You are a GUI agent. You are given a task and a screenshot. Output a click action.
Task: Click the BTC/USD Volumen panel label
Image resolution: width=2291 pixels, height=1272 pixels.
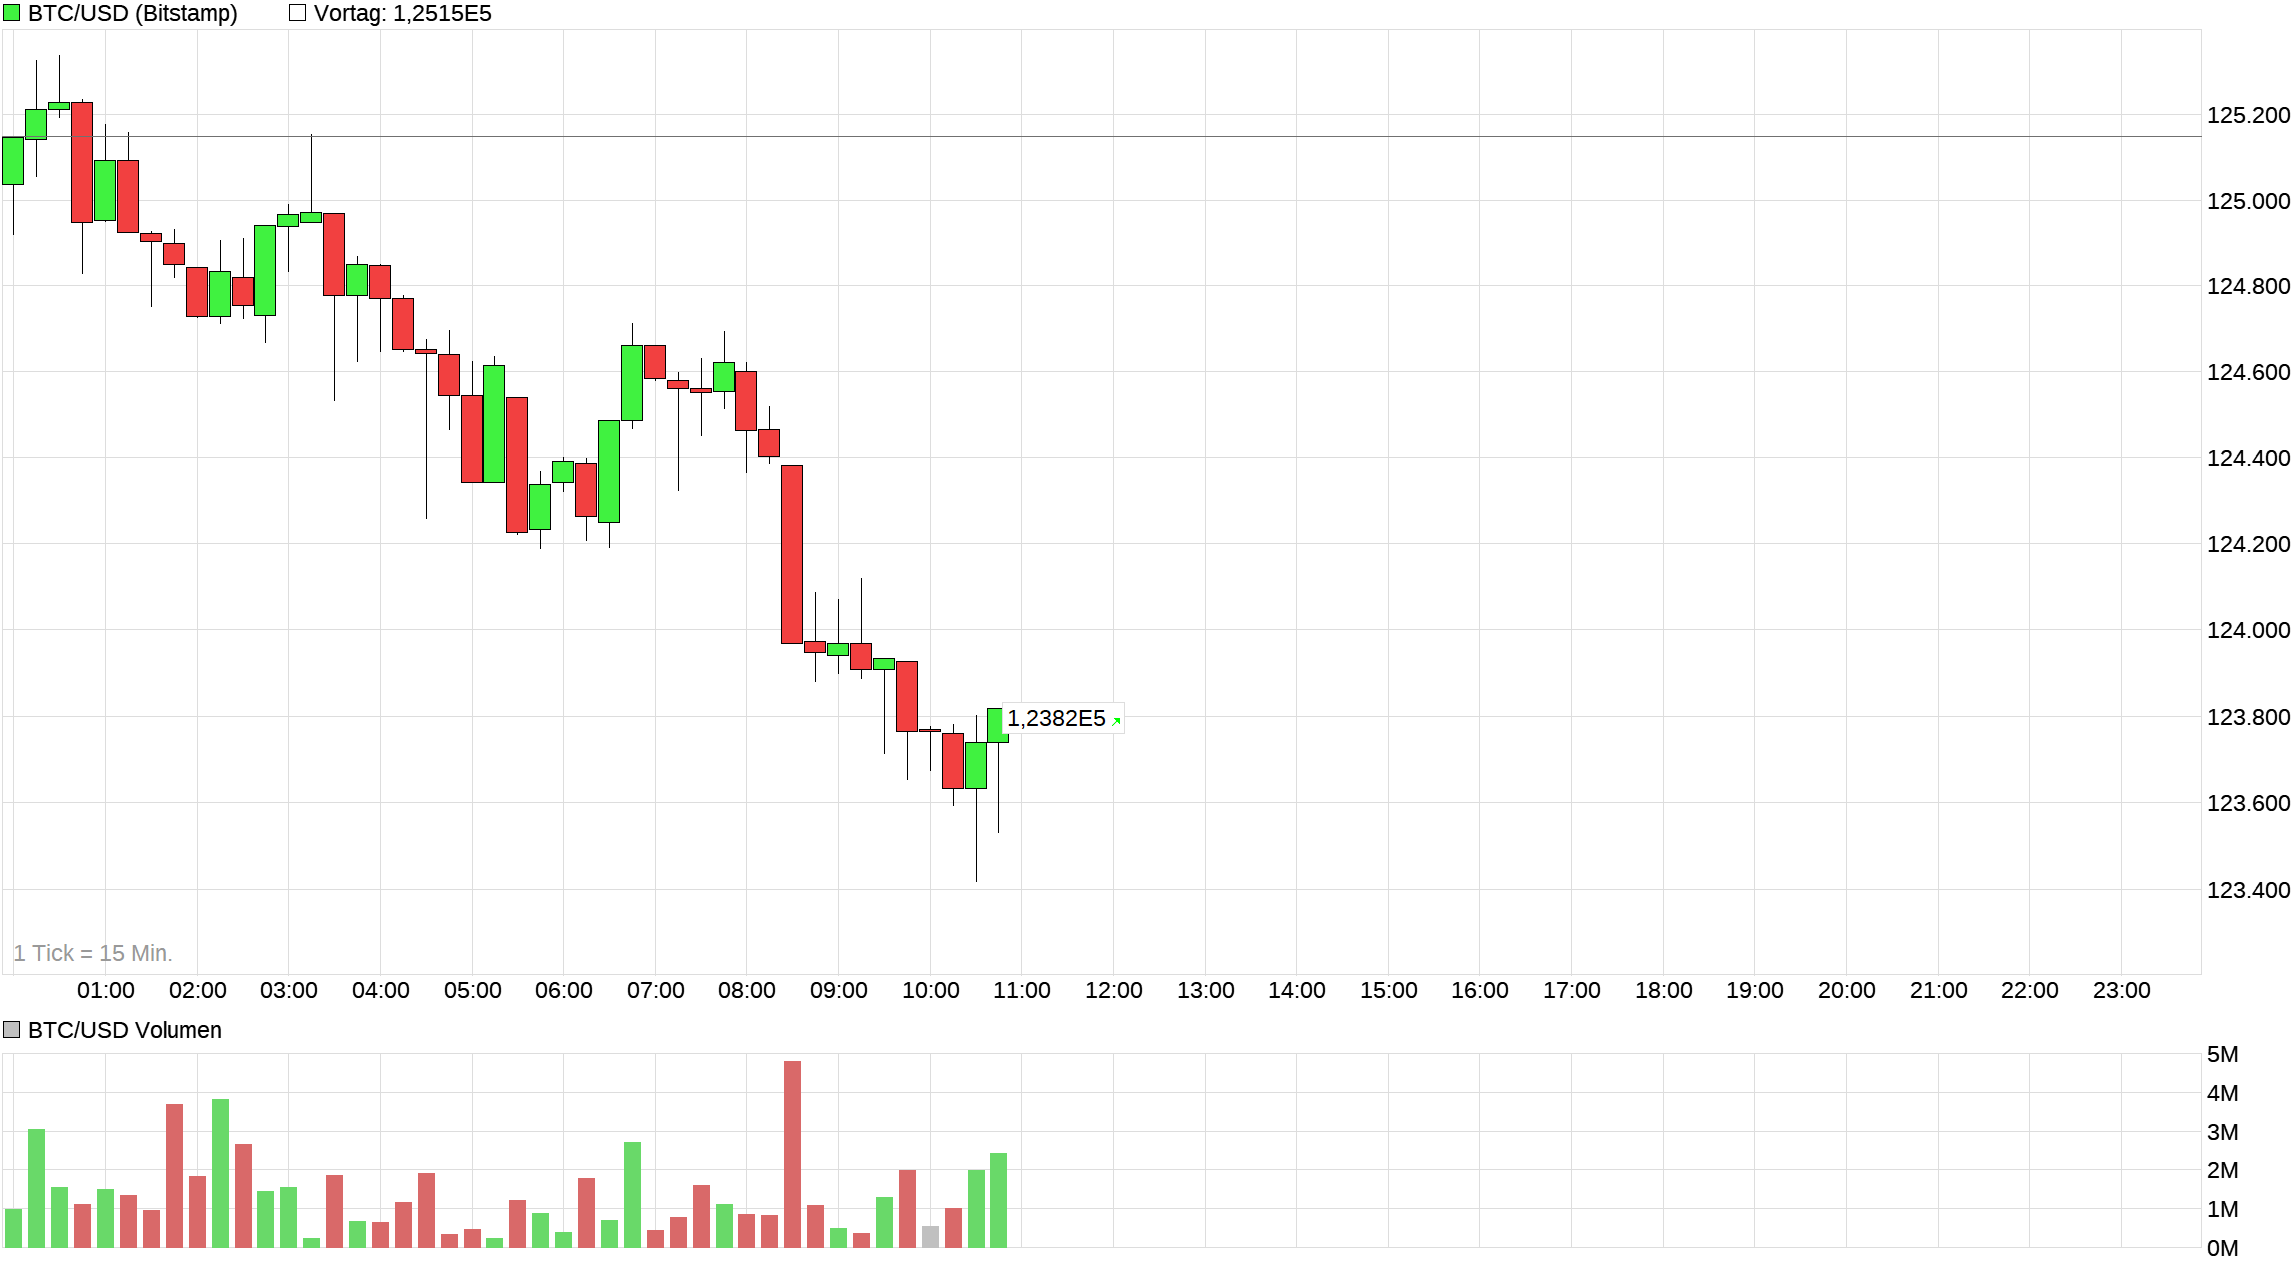124,1030
